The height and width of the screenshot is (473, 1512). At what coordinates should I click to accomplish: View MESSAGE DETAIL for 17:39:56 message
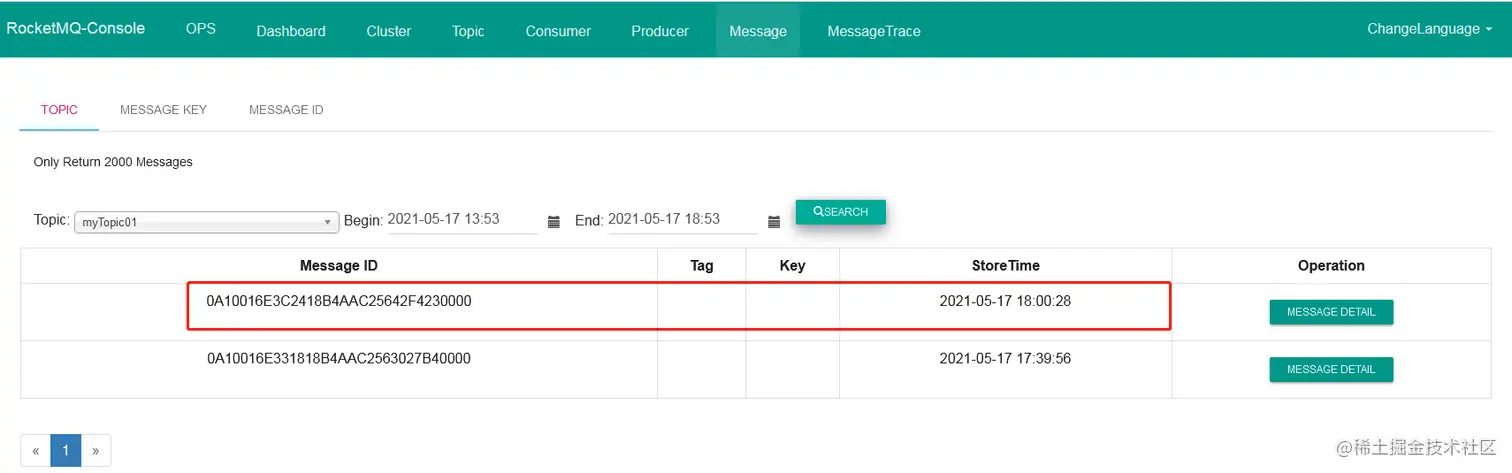pos(1331,369)
